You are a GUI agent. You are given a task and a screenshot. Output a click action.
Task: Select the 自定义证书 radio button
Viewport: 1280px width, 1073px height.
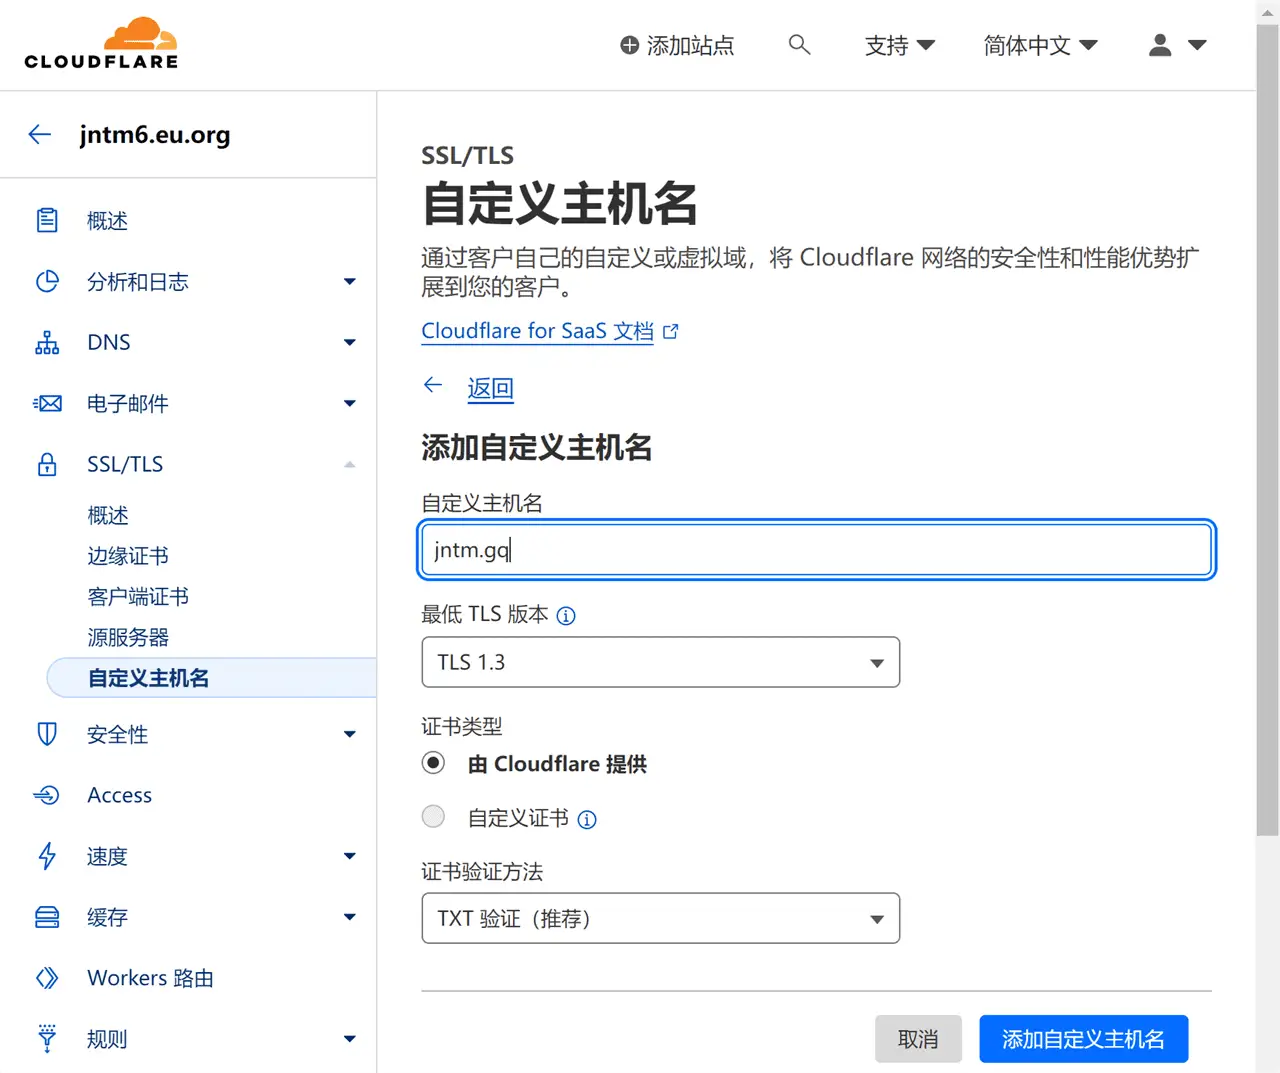[x=433, y=818]
